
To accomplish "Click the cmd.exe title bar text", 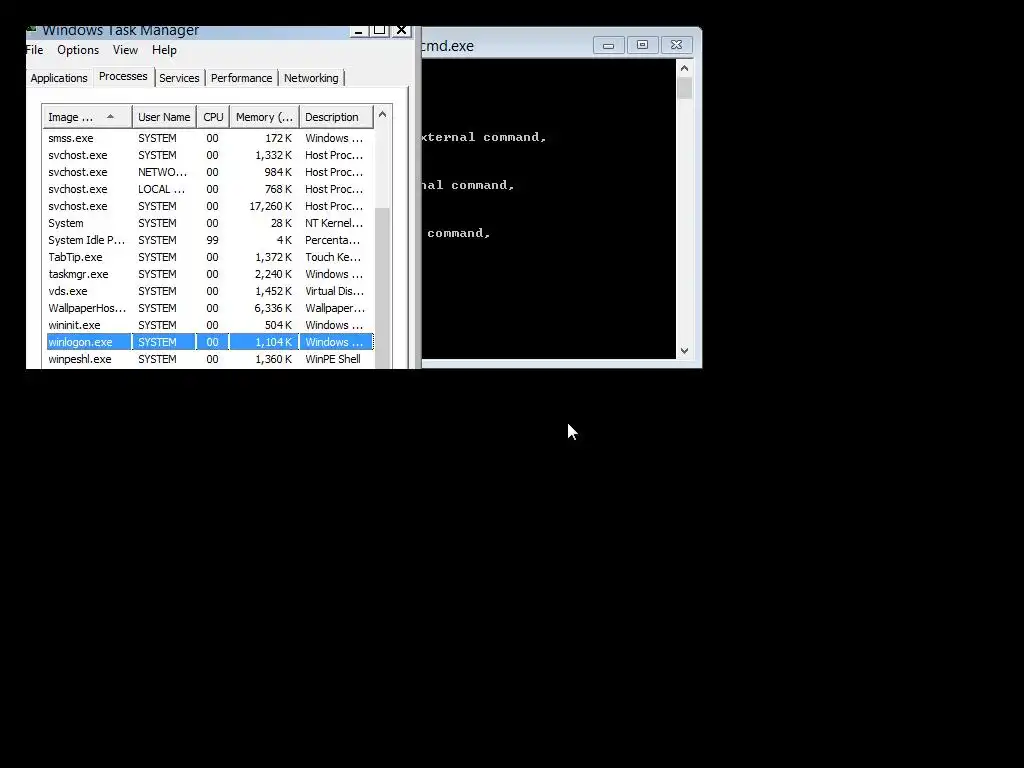I will tap(447, 46).
